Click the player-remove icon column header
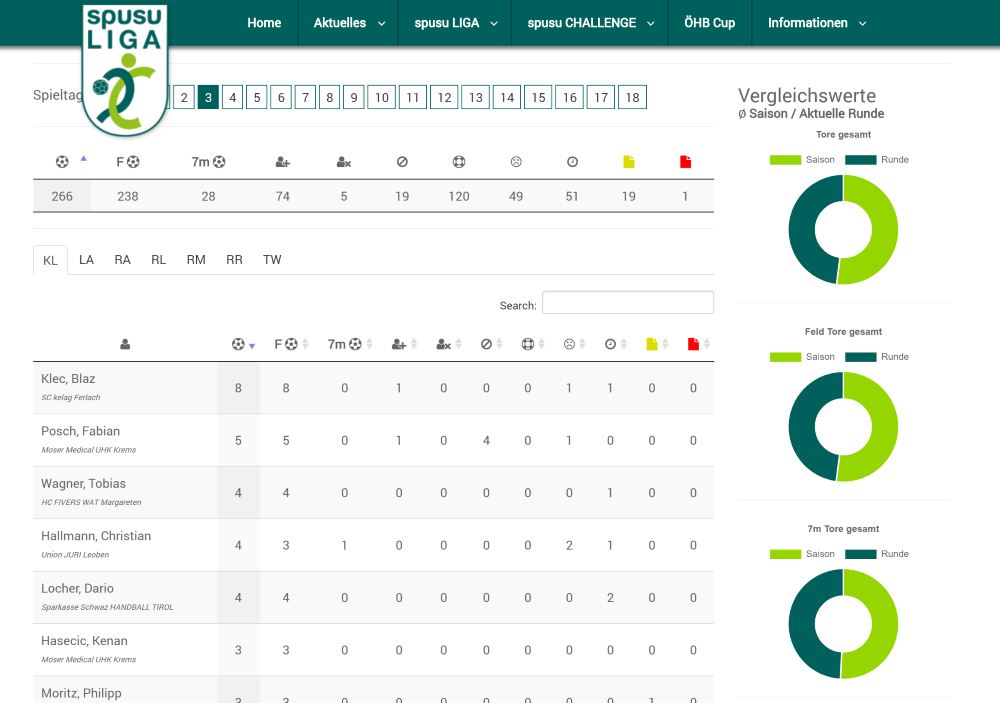The width and height of the screenshot is (1000, 703). pos(443,343)
